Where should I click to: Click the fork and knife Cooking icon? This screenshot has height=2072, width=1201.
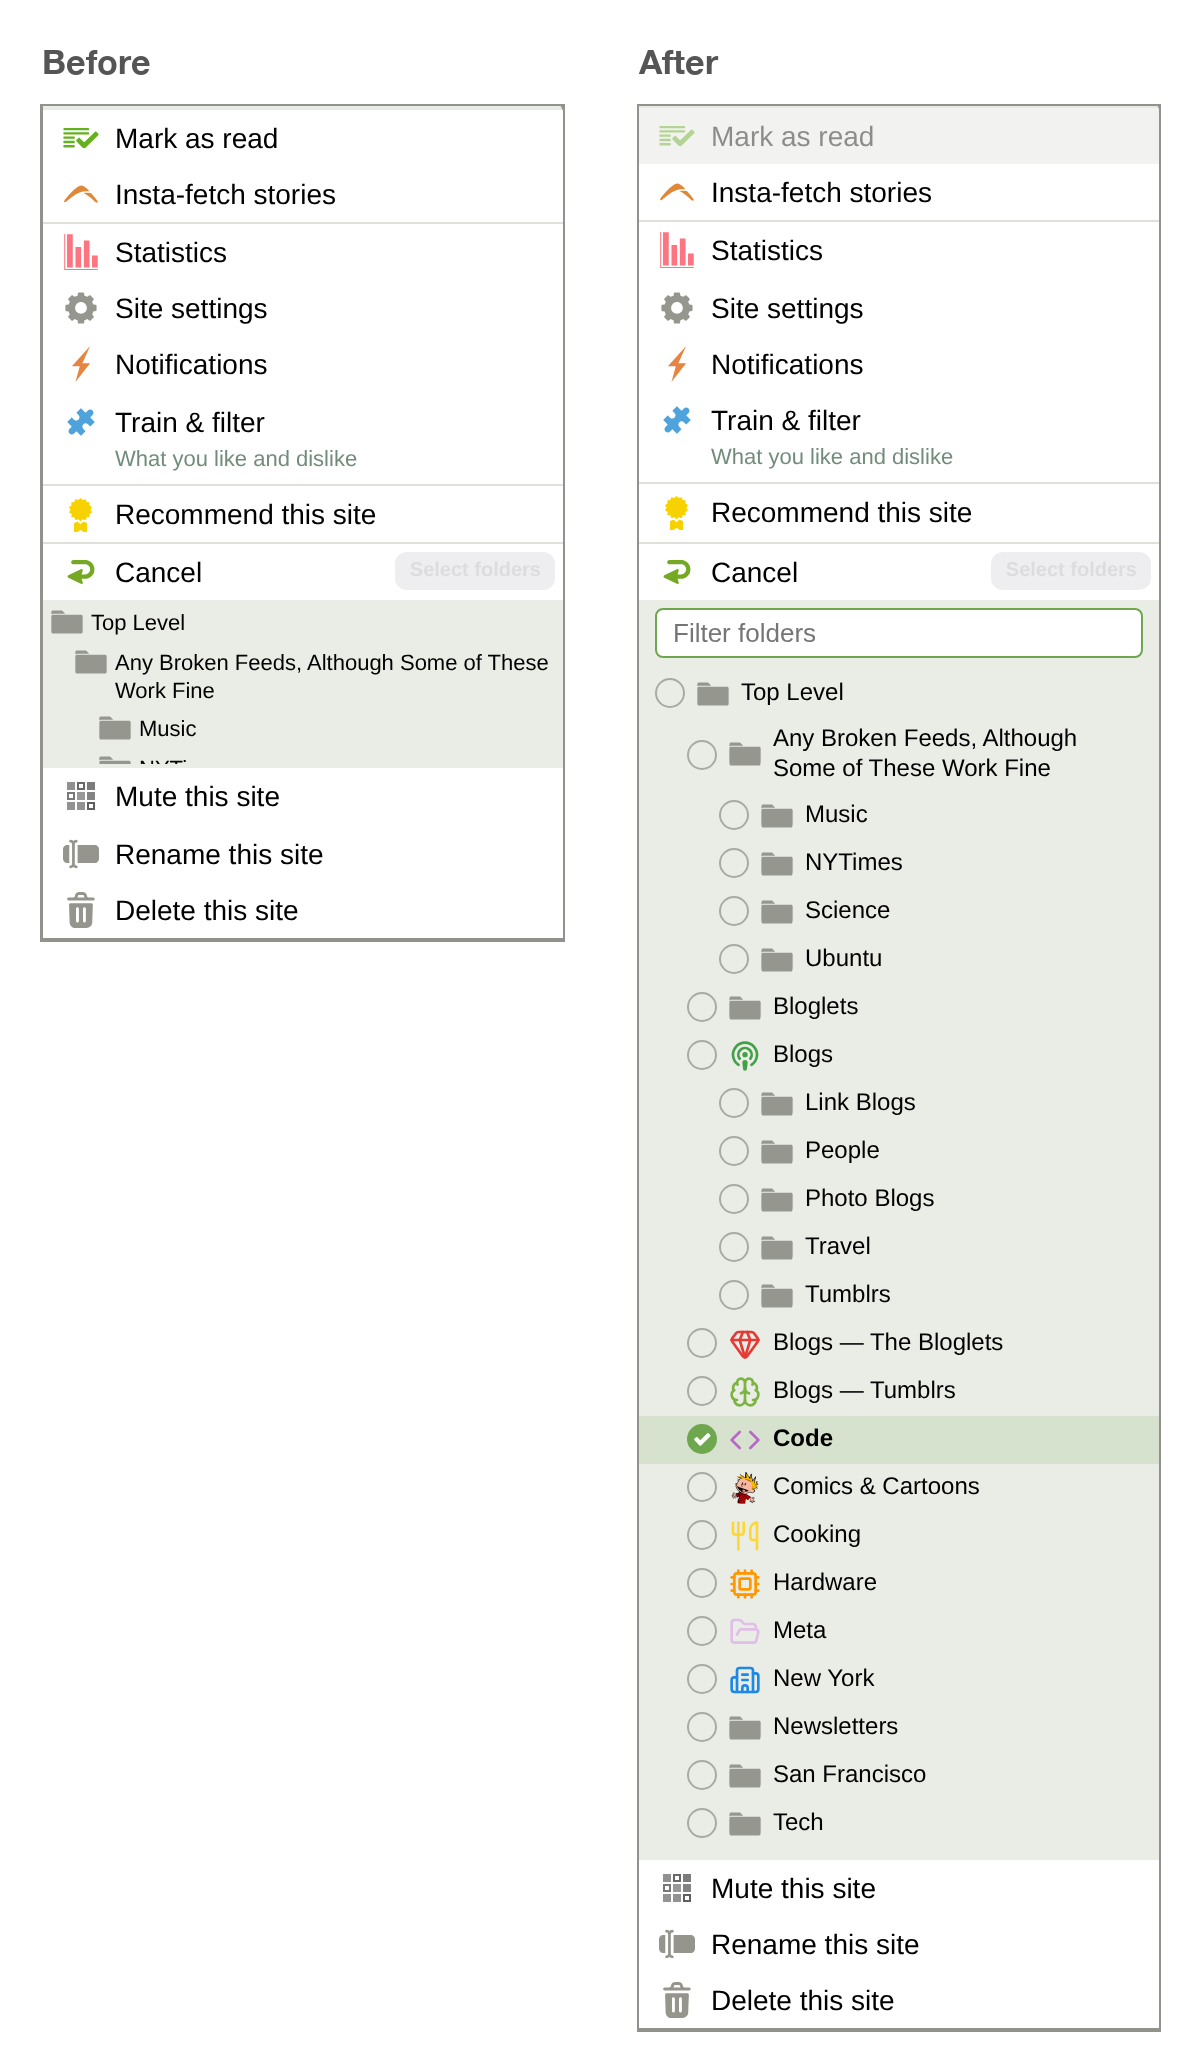(x=745, y=1535)
